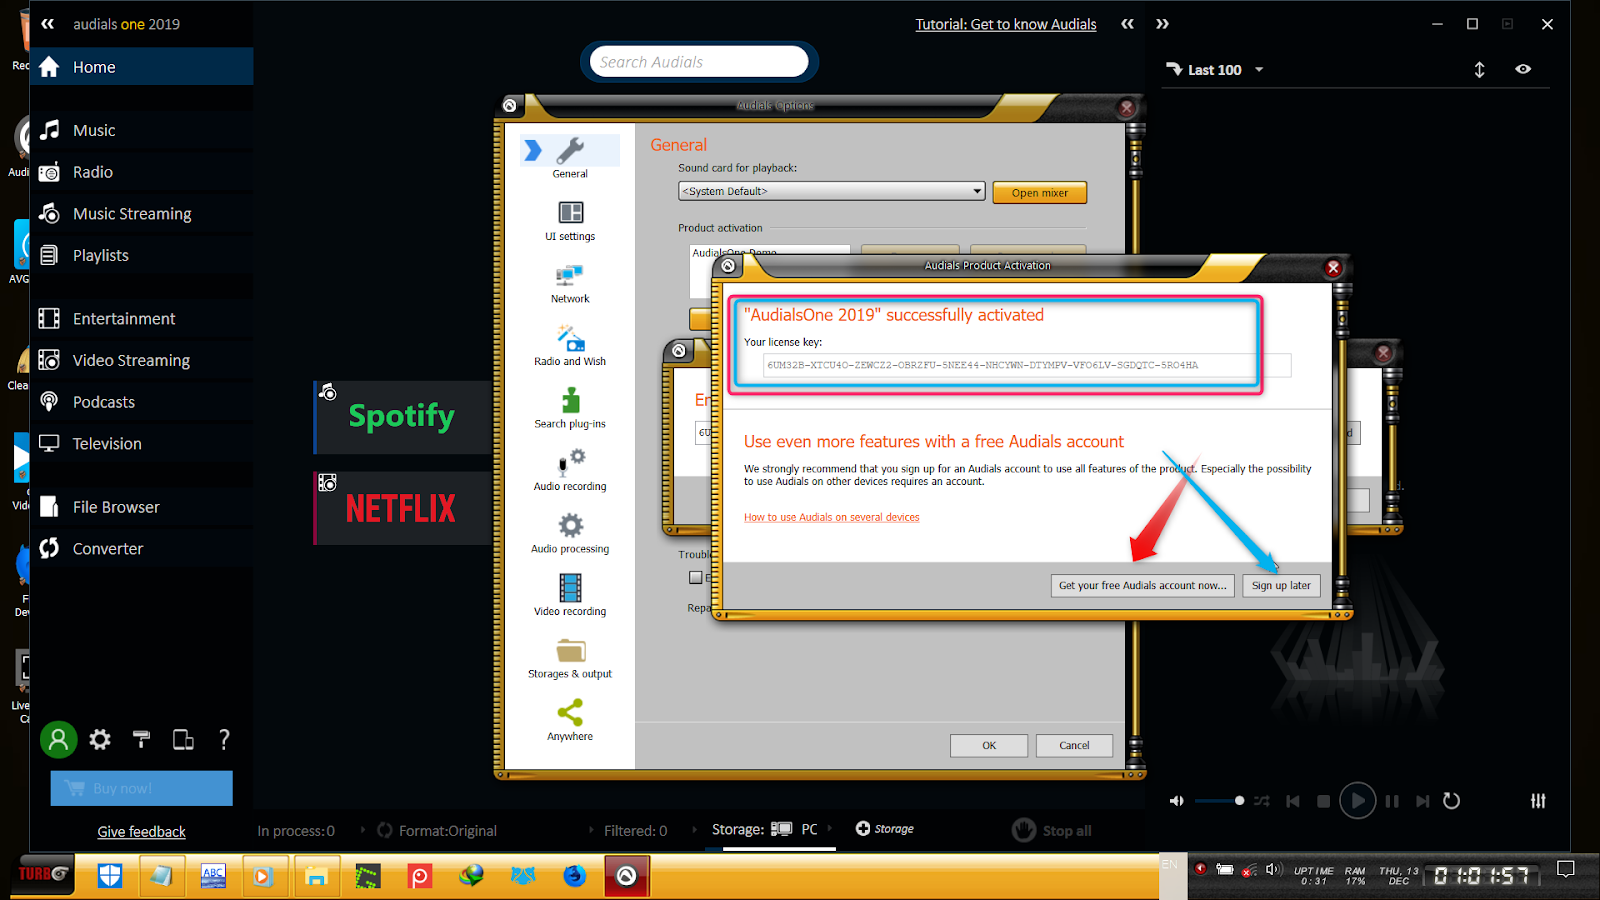Toggle repeat in the player
The width and height of the screenshot is (1600, 900).
[1452, 801]
